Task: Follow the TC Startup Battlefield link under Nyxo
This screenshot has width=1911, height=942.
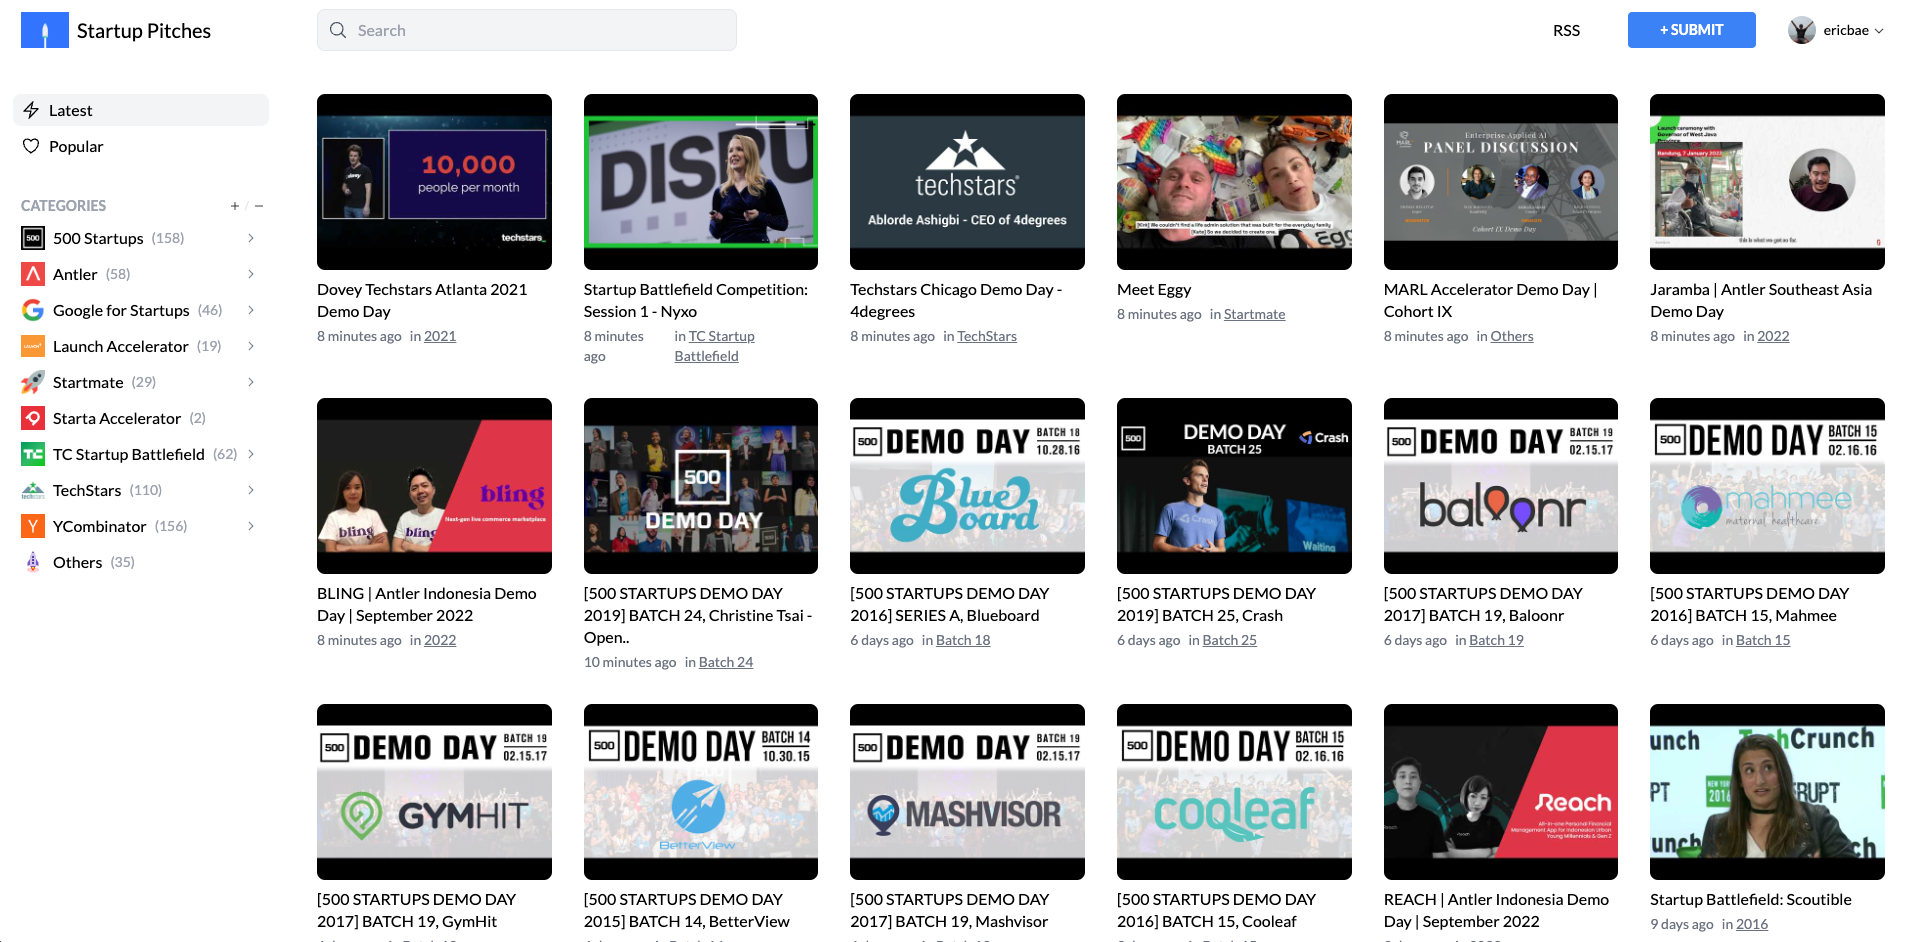Action: pos(714,346)
